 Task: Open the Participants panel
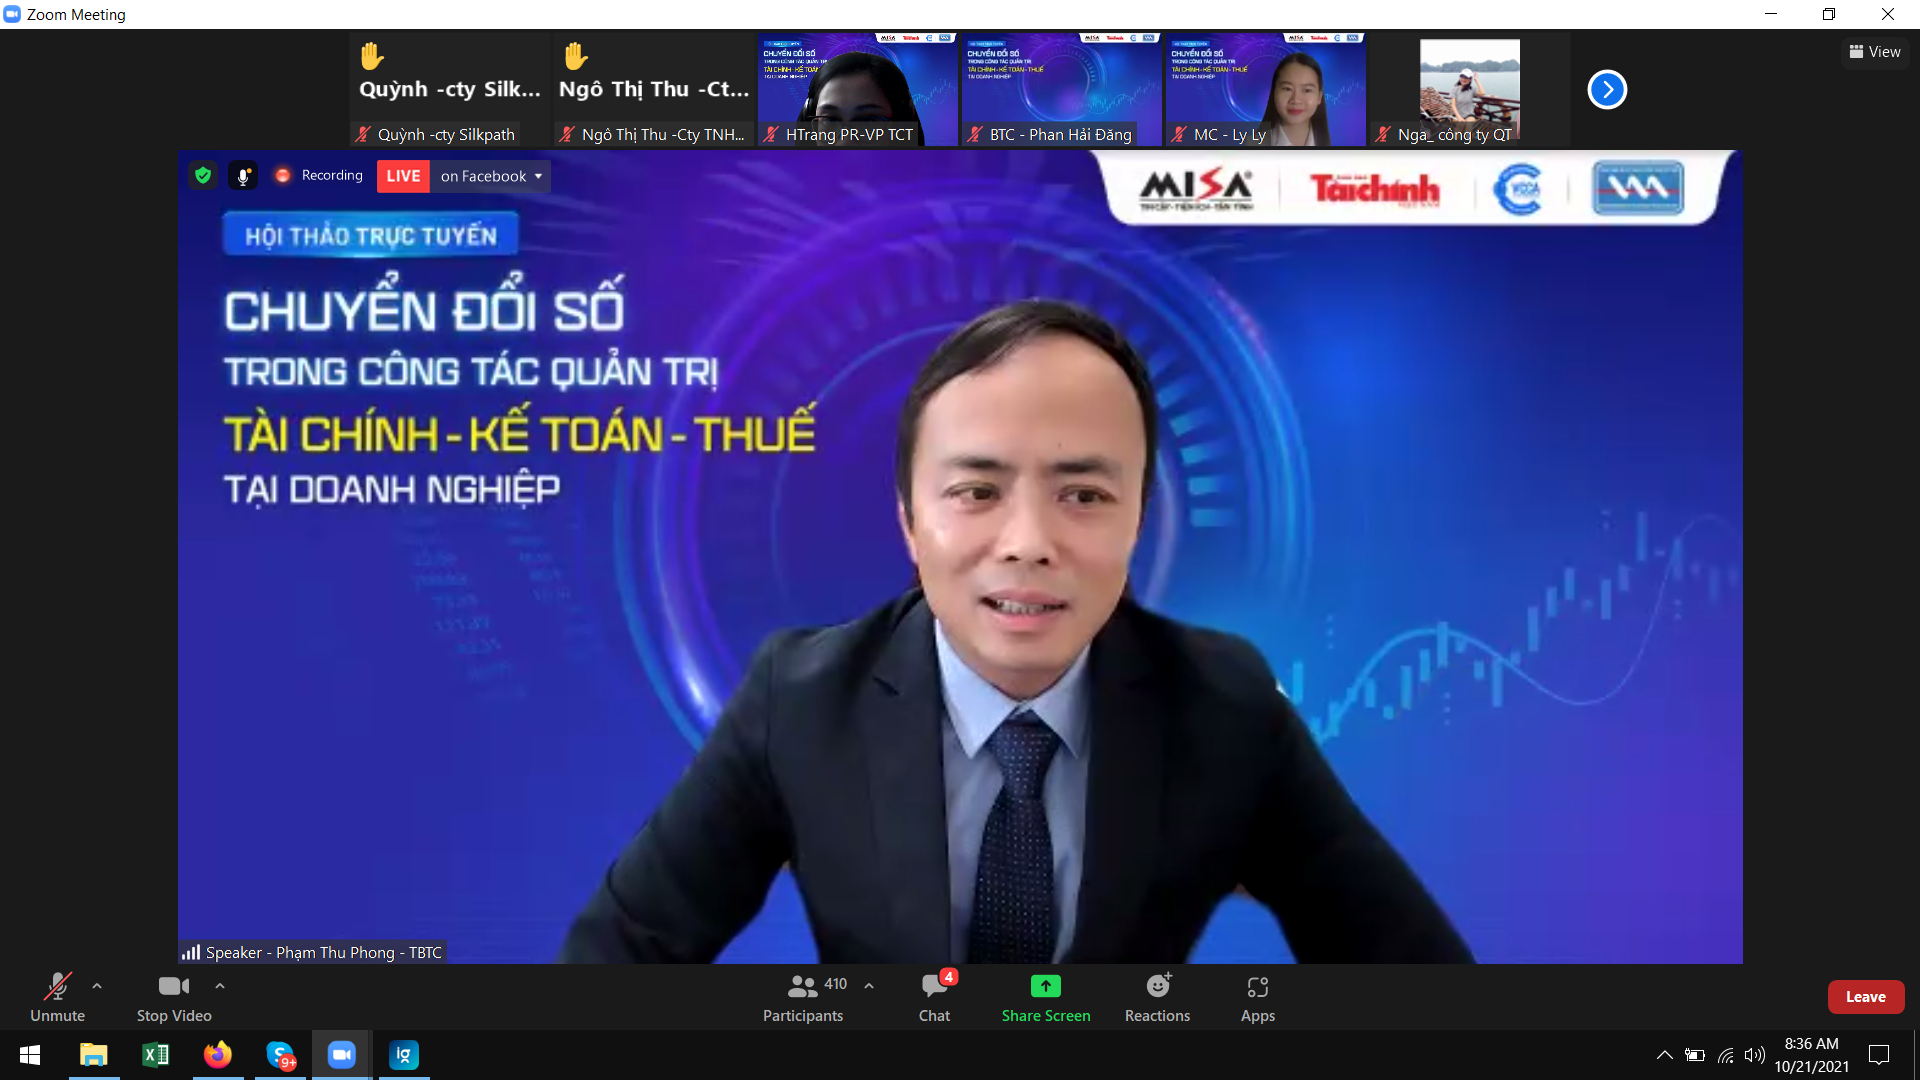pos(803,998)
